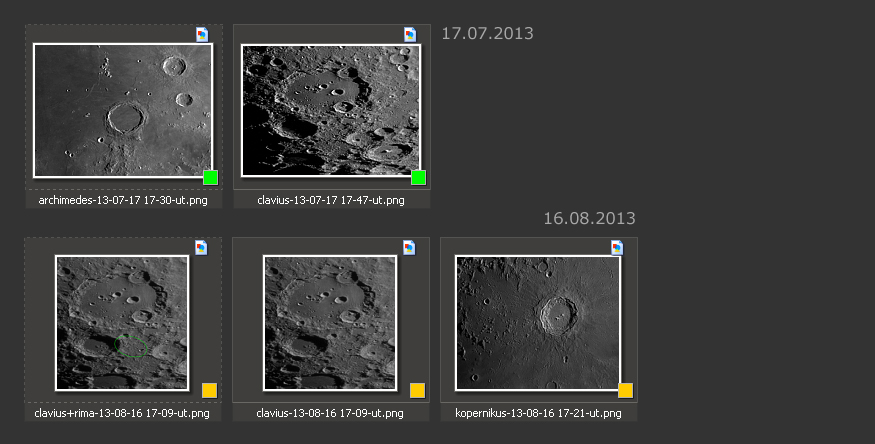The image size is (875, 444).
Task: Click the yellow color label on clavius-13-08-16 image
Action: tap(417, 390)
